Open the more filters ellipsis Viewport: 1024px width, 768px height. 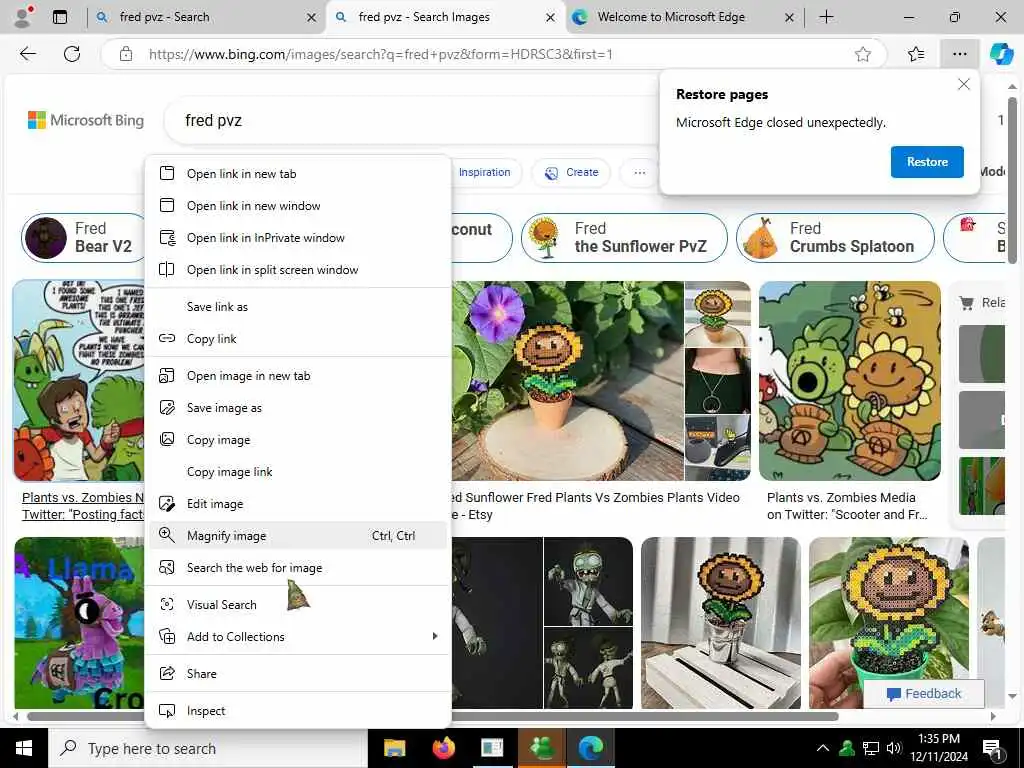pyautogui.click(x=639, y=172)
